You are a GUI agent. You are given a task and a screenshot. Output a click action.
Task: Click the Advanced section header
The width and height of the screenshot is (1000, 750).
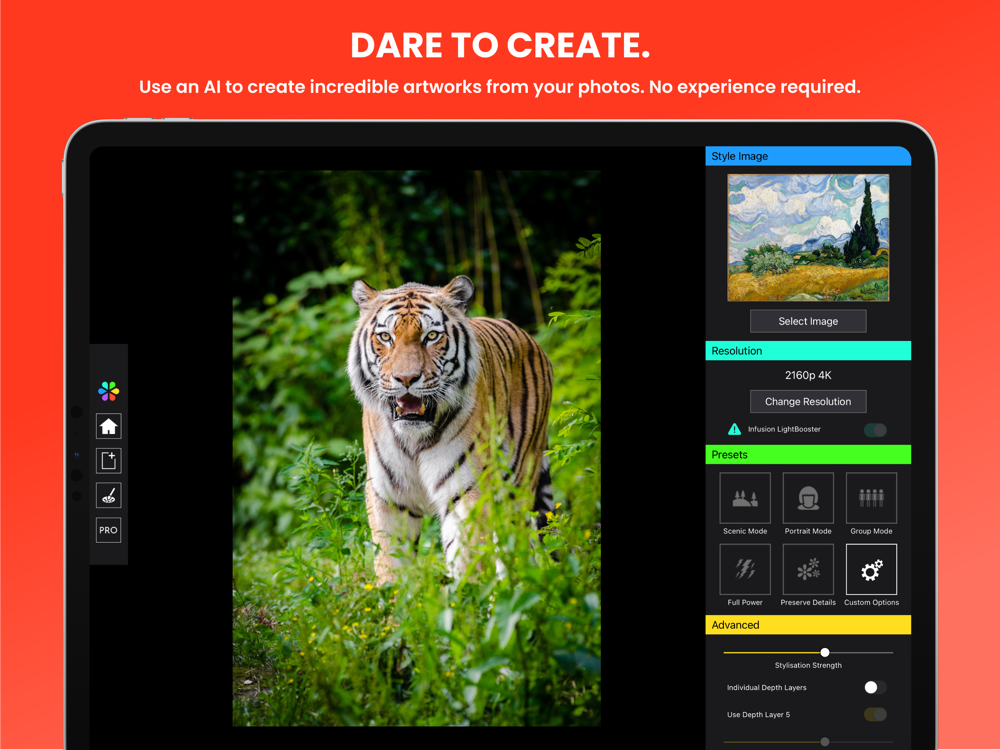click(x=808, y=625)
